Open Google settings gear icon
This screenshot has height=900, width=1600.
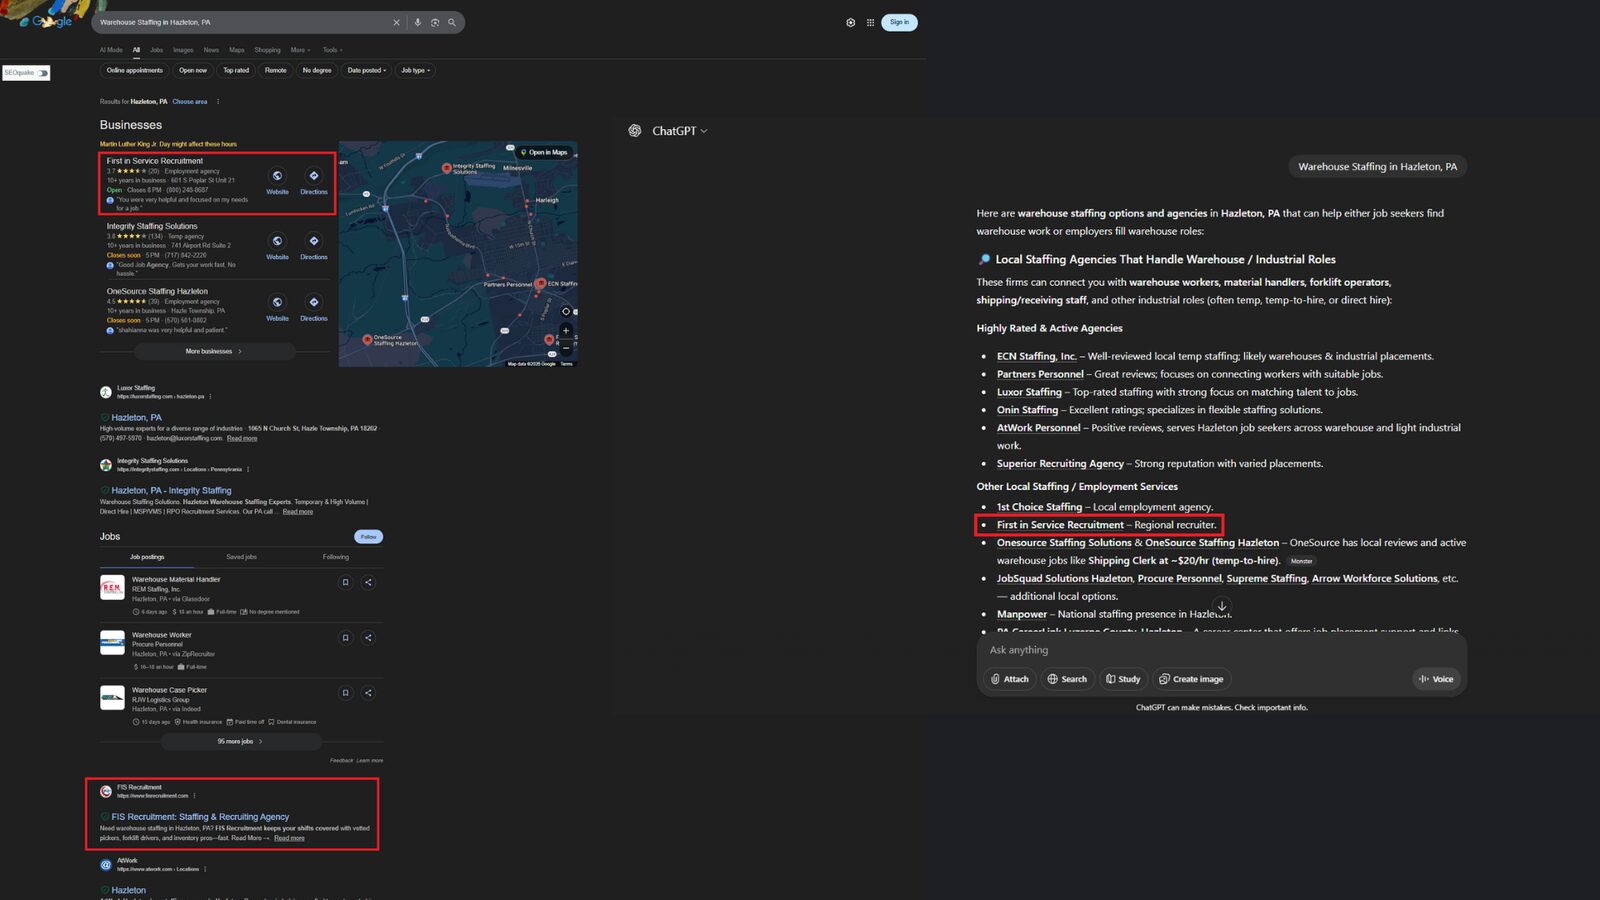click(851, 22)
